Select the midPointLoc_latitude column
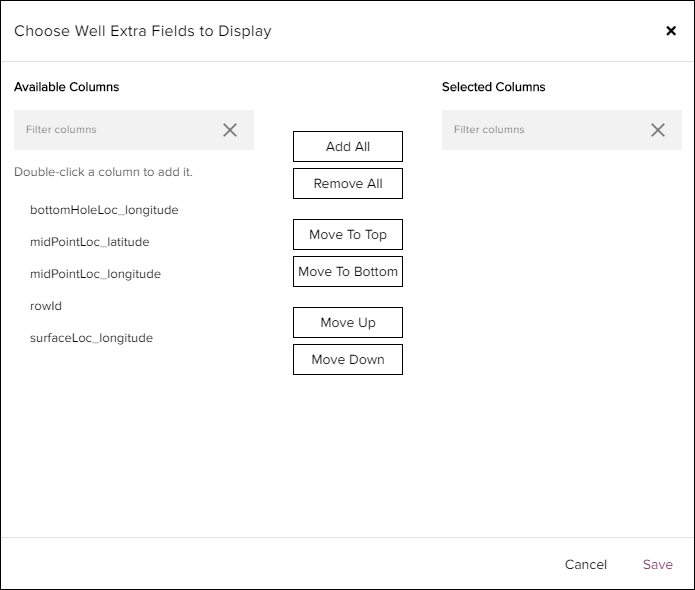Screen dimensions: 695x590 click(x=90, y=242)
